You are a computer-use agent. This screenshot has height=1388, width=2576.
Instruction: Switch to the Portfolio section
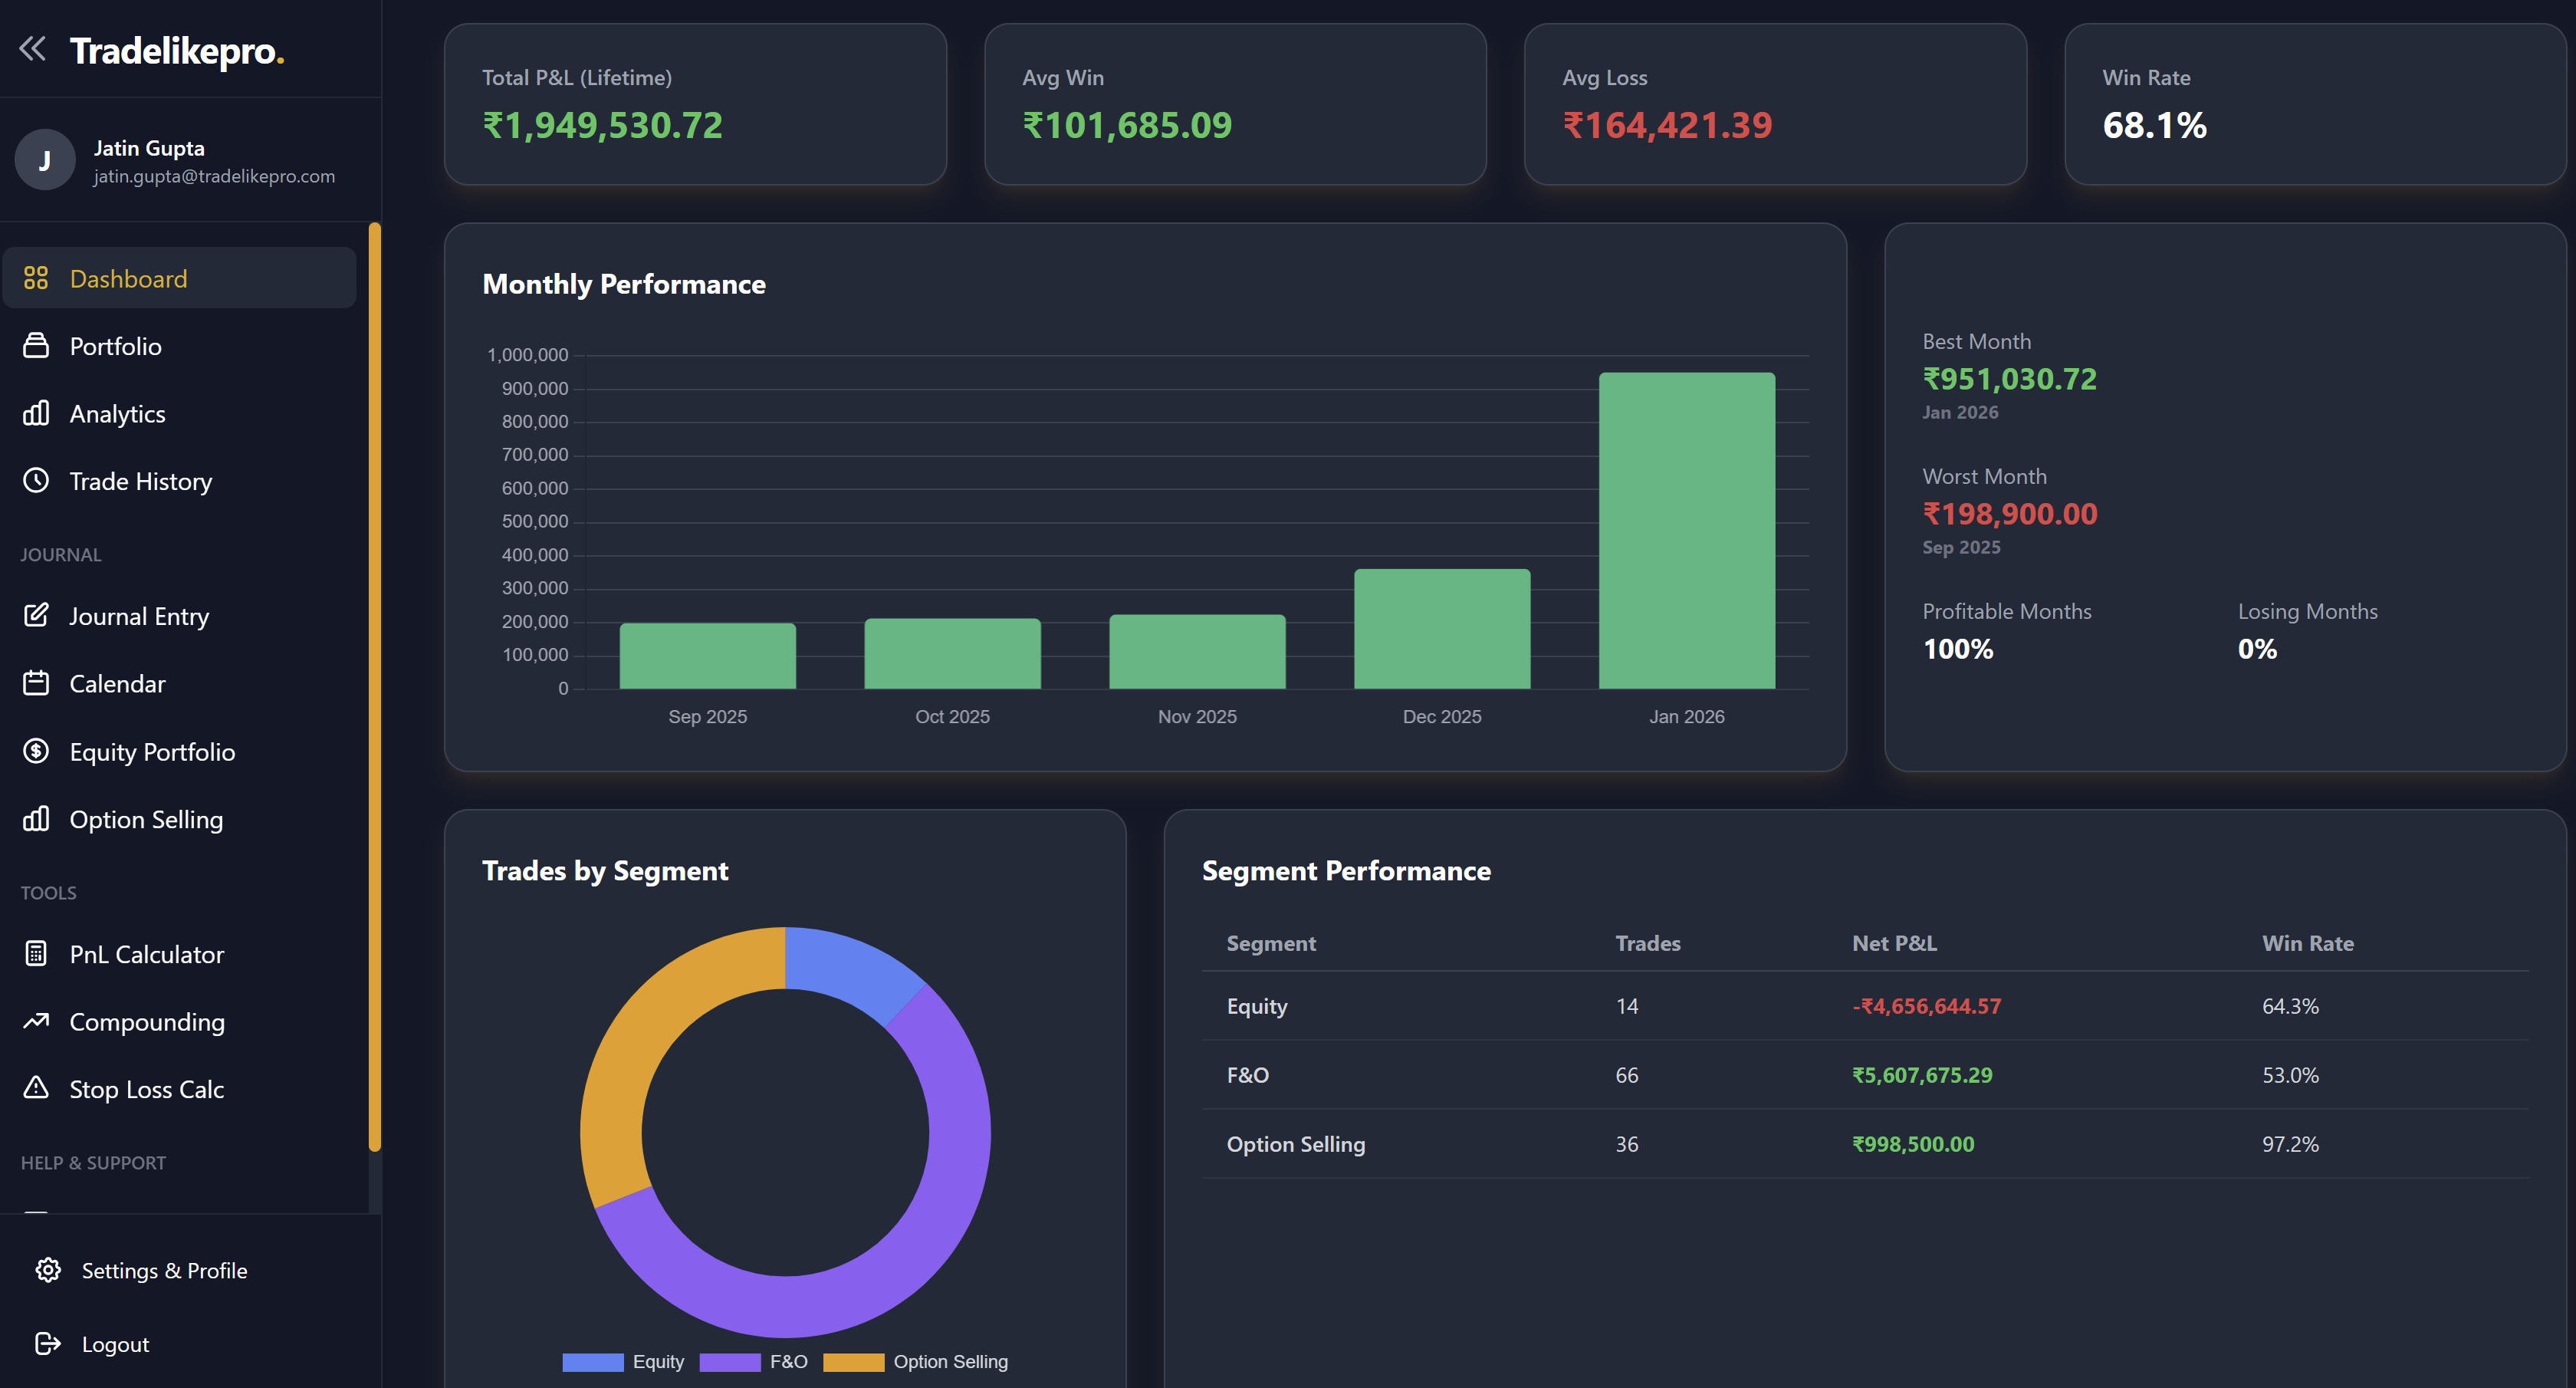[x=115, y=346]
